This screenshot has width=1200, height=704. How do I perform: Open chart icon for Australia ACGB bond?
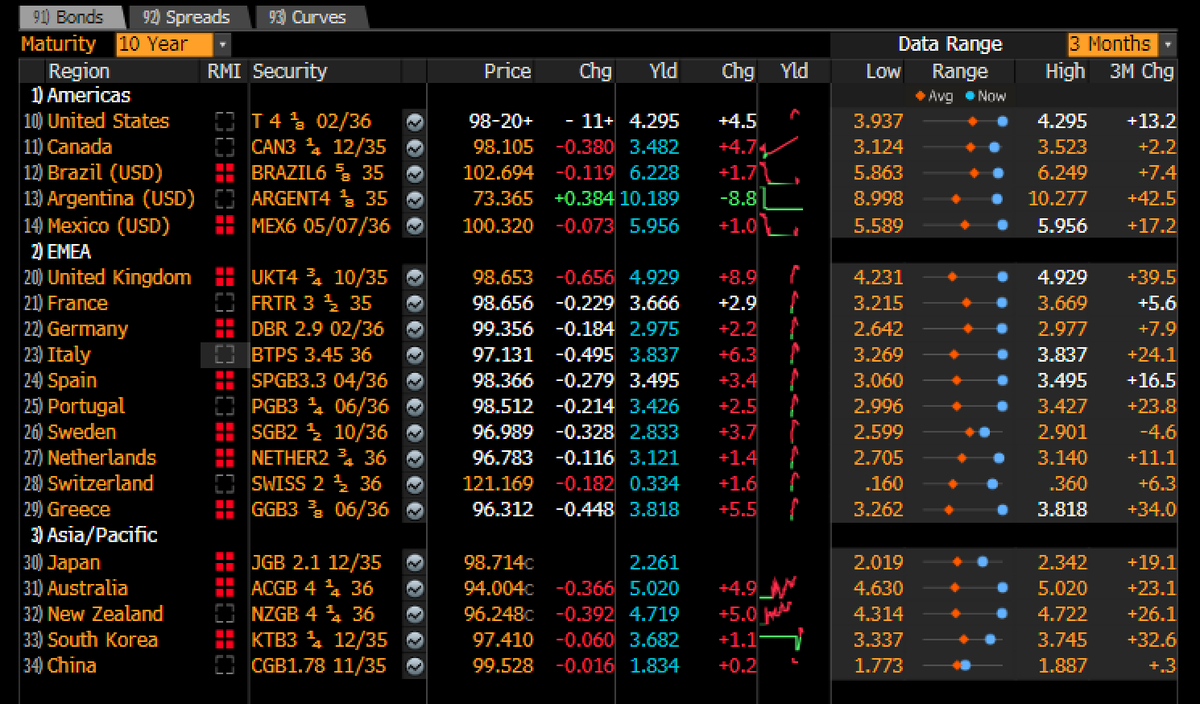click(x=414, y=589)
